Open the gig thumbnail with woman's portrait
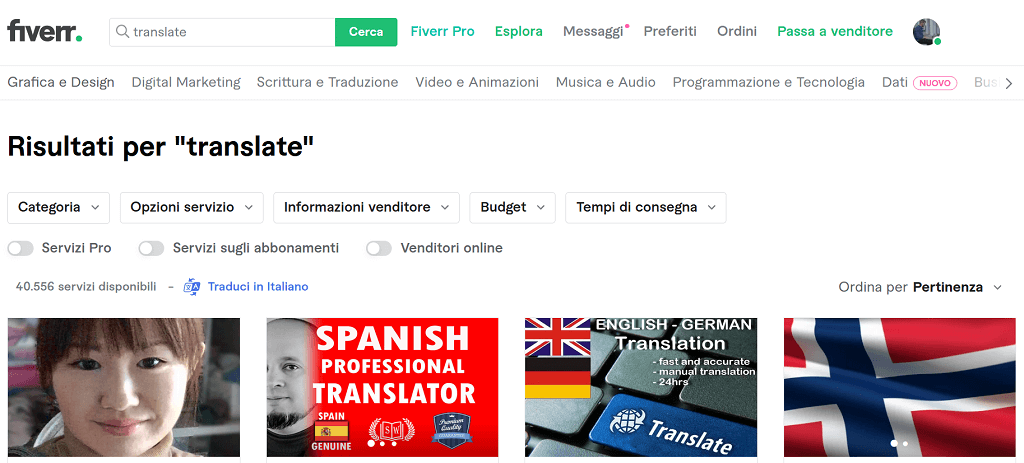The image size is (1024, 463). pos(123,387)
